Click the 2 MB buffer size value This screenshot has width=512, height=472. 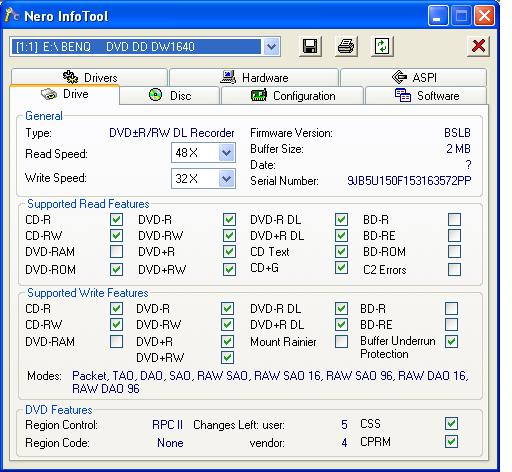point(459,149)
